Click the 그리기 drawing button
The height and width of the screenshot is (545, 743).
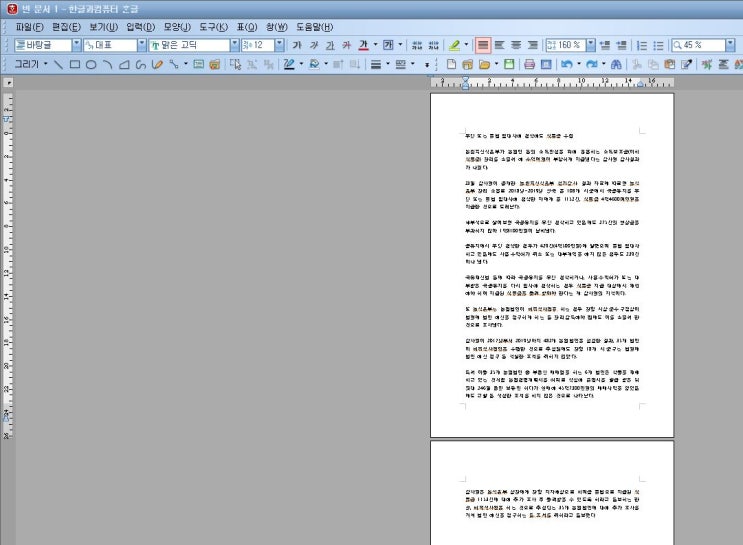(27, 64)
